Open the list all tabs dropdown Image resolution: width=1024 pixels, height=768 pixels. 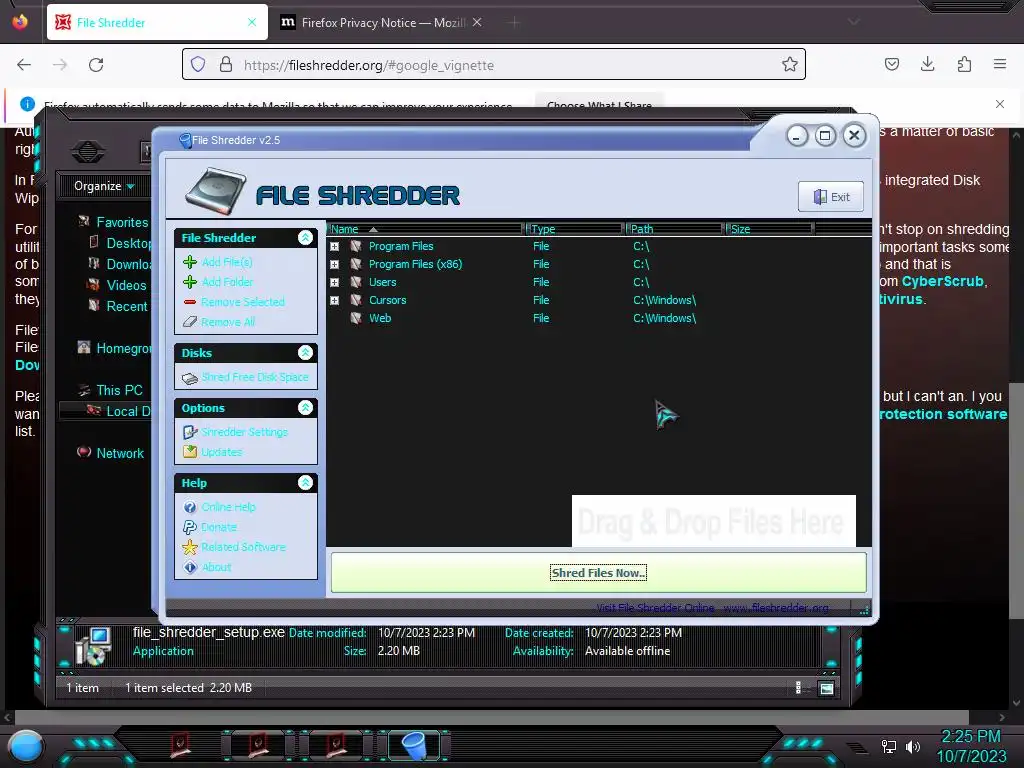(x=853, y=22)
